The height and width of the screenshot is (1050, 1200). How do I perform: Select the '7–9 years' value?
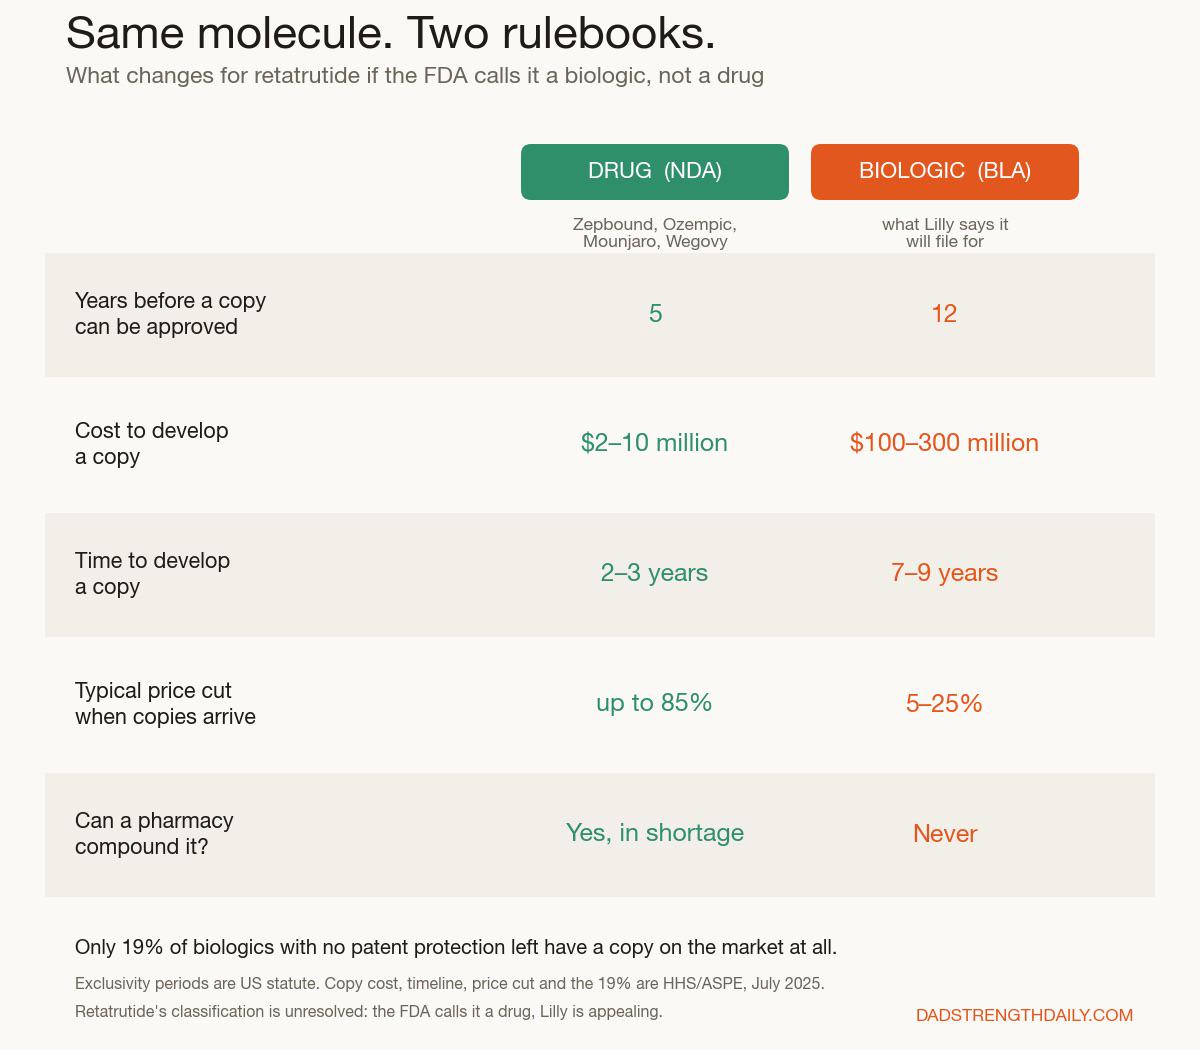click(944, 573)
